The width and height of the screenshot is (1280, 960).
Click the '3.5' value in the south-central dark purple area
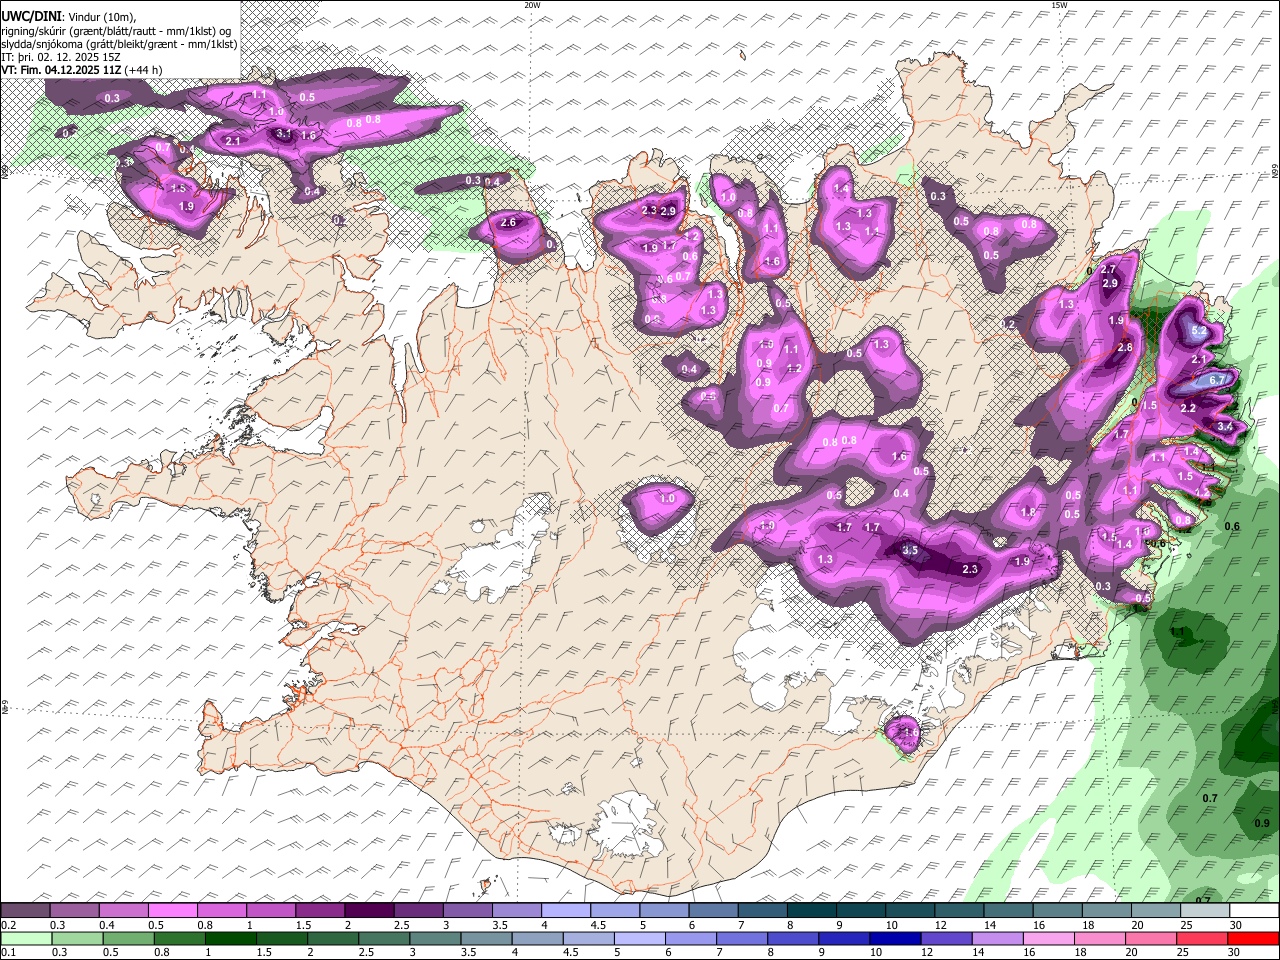(x=910, y=551)
